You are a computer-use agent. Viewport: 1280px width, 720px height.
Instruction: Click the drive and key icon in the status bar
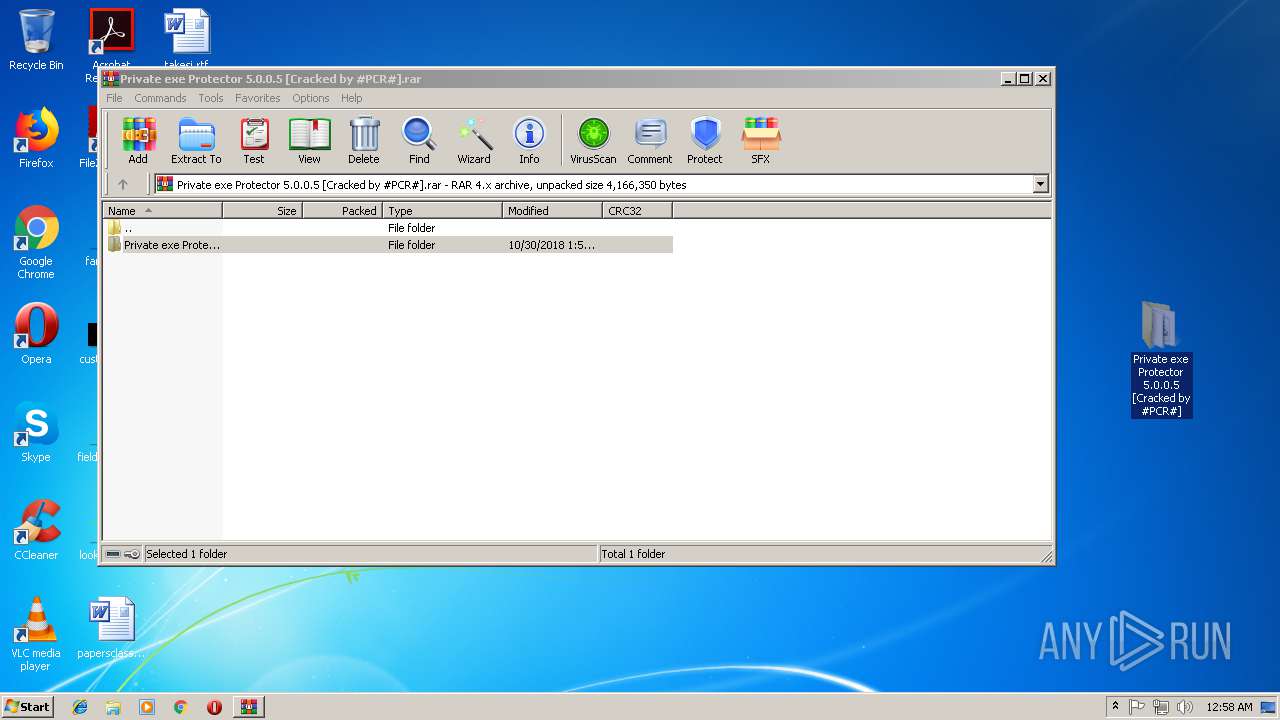pyautogui.click(x=123, y=554)
